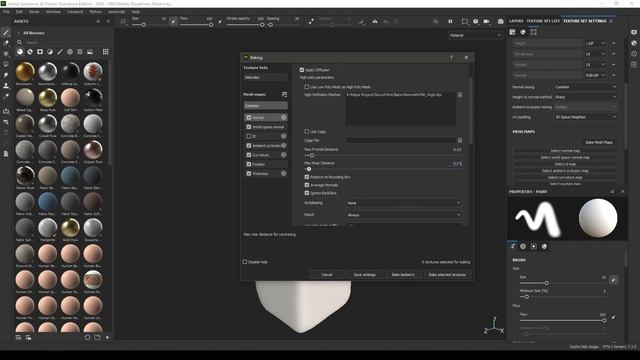The image size is (640, 360).
Task: Filter assets by Environment image icon
Action: pyautogui.click(x=90, y=52)
